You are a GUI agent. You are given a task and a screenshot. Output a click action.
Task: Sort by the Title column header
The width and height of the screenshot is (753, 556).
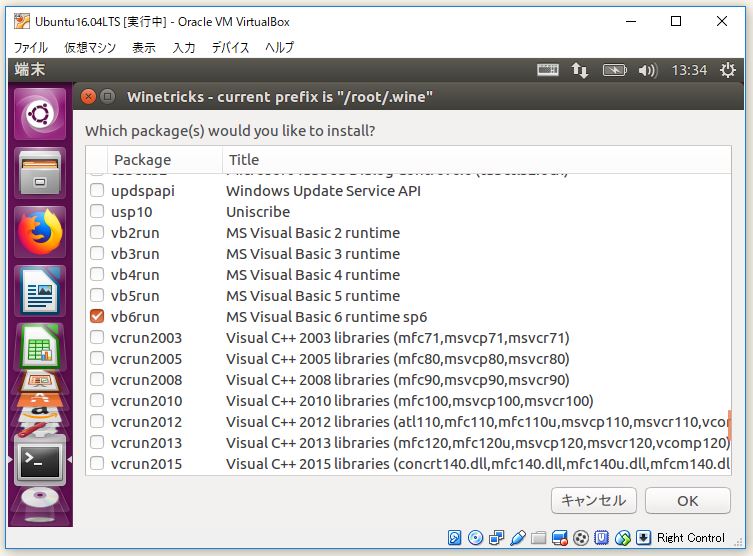tap(476, 159)
